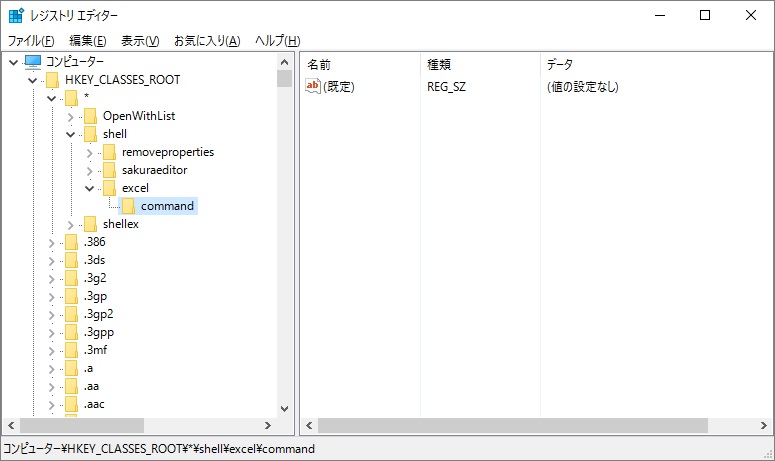
Task: Click the コンピューター monitor icon
Action: [33, 62]
